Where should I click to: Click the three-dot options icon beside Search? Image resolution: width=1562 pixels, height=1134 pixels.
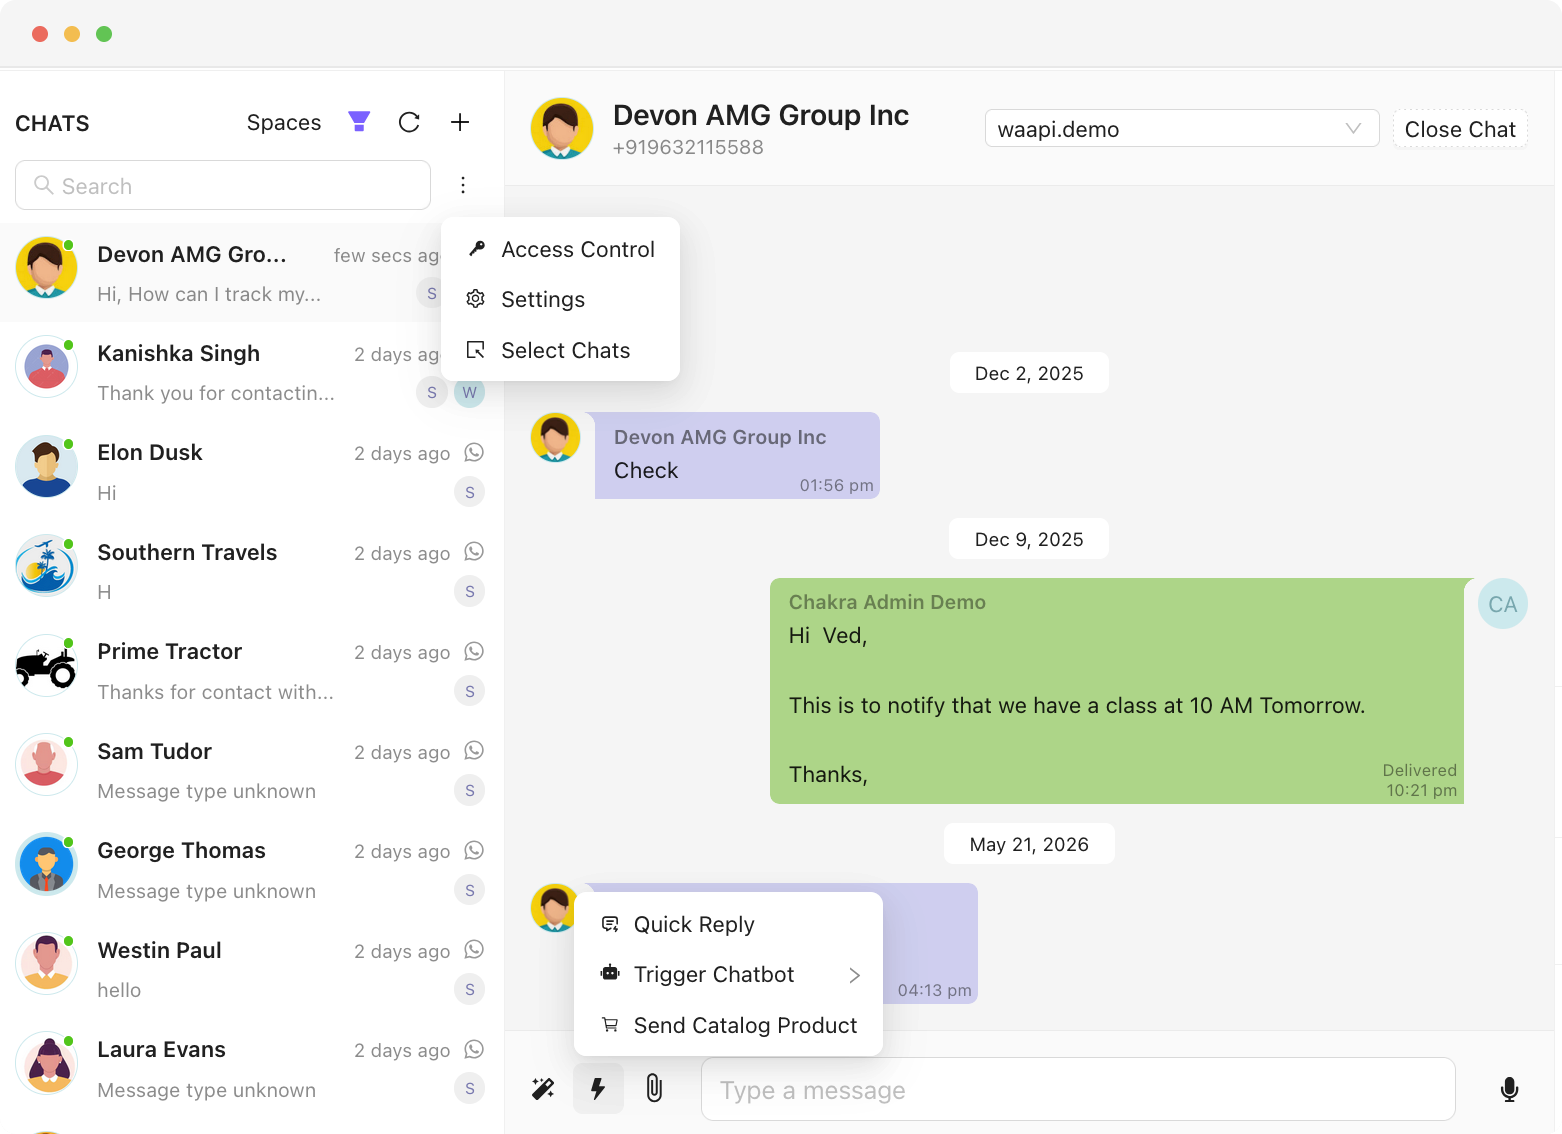click(463, 185)
